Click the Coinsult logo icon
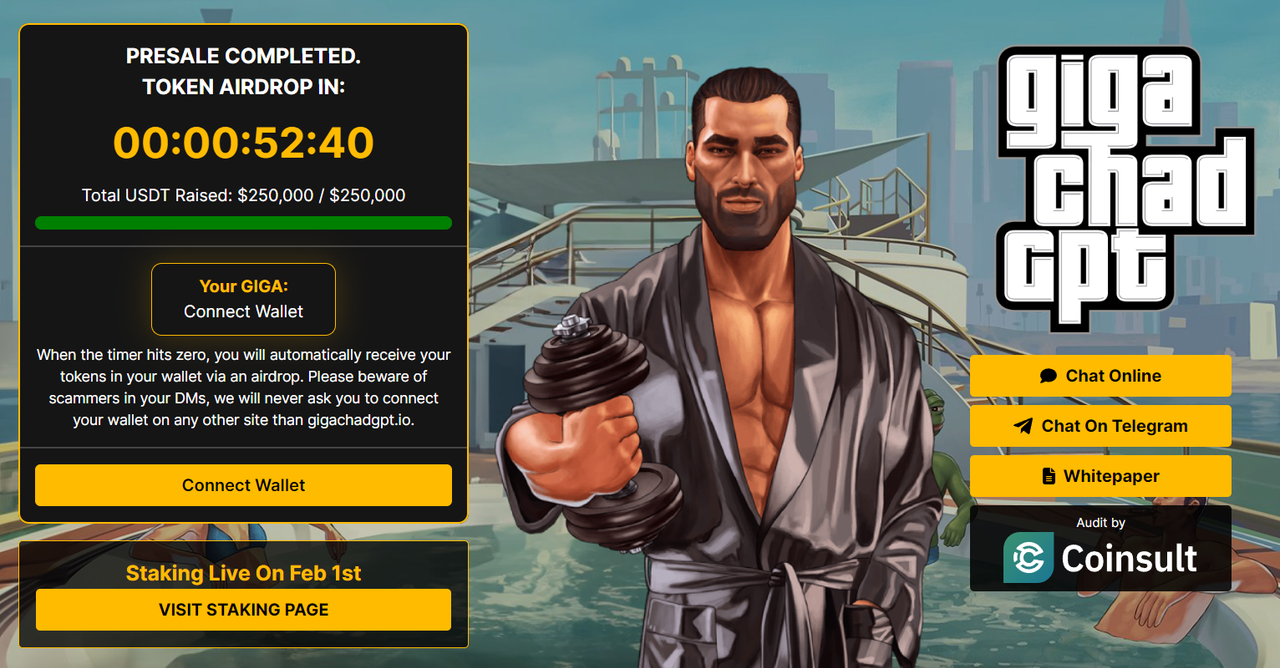1280x668 pixels. pos(1029,558)
